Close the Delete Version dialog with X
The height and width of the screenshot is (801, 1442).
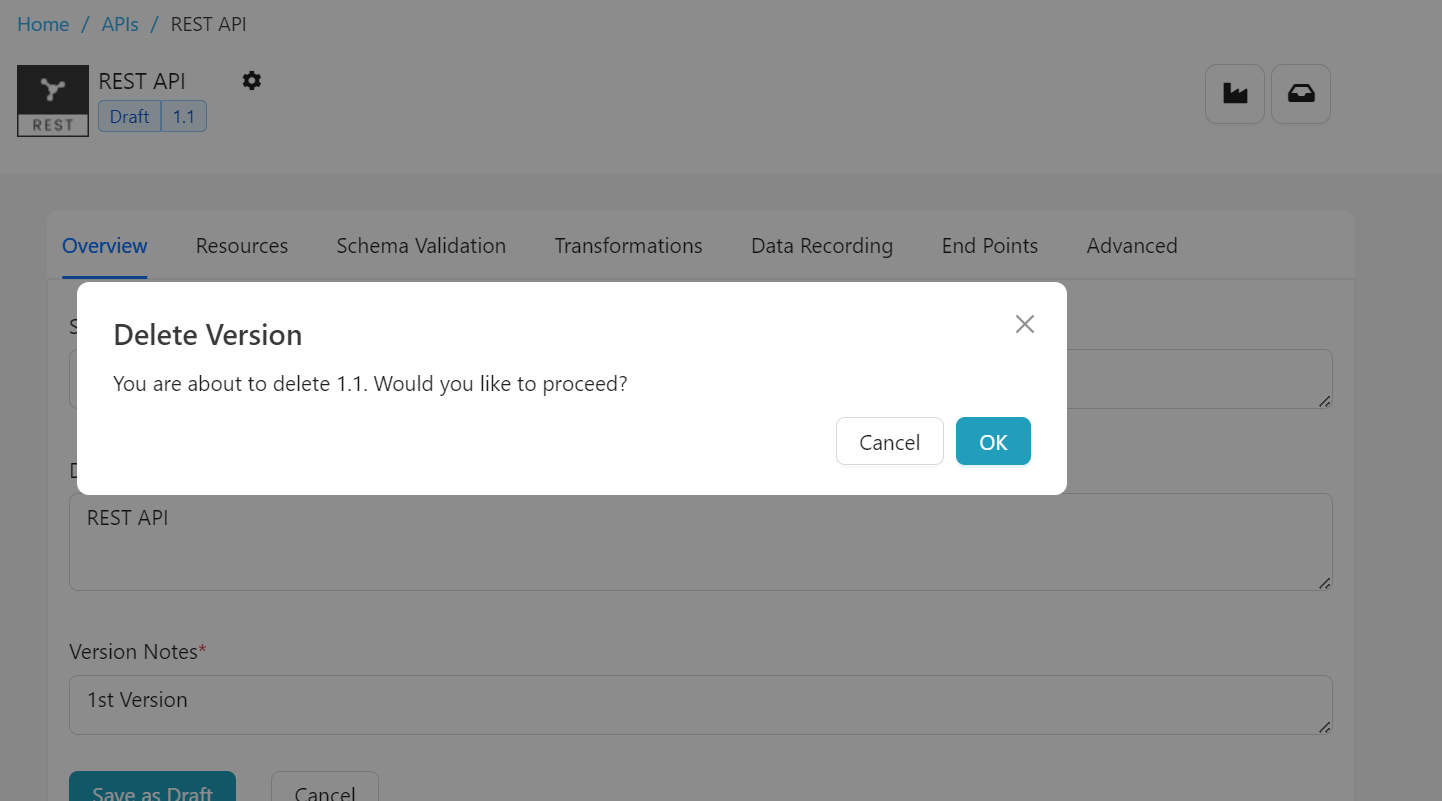[x=1025, y=324]
